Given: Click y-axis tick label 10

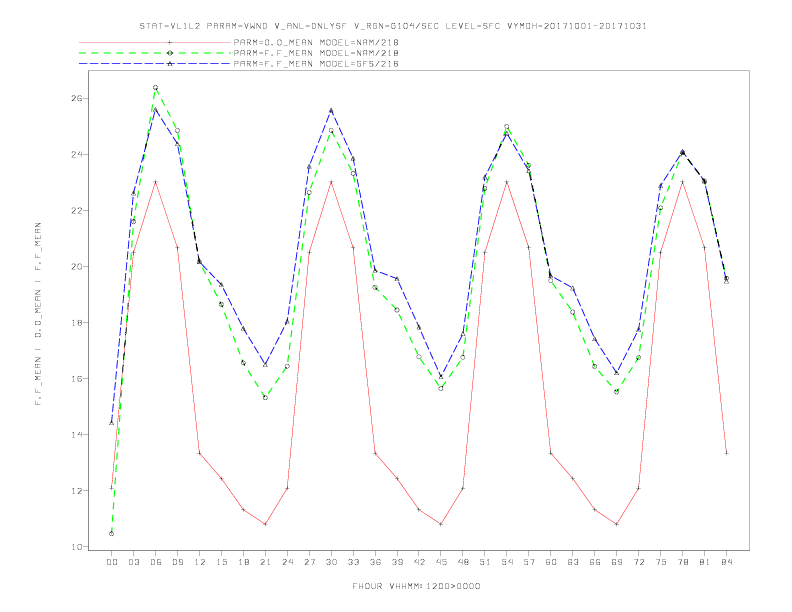Looking at the screenshot, I should (x=77, y=547).
